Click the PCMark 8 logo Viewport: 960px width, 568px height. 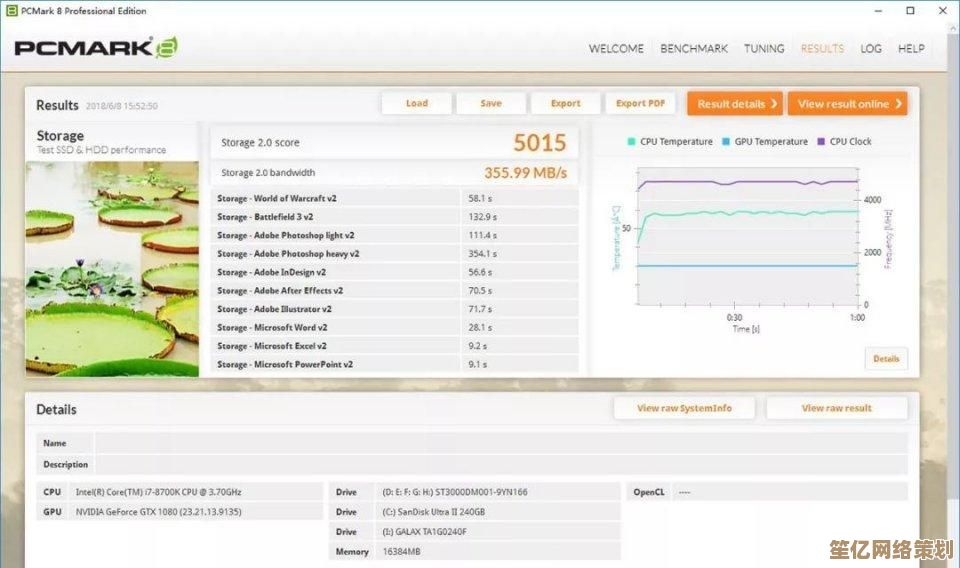[x=97, y=47]
